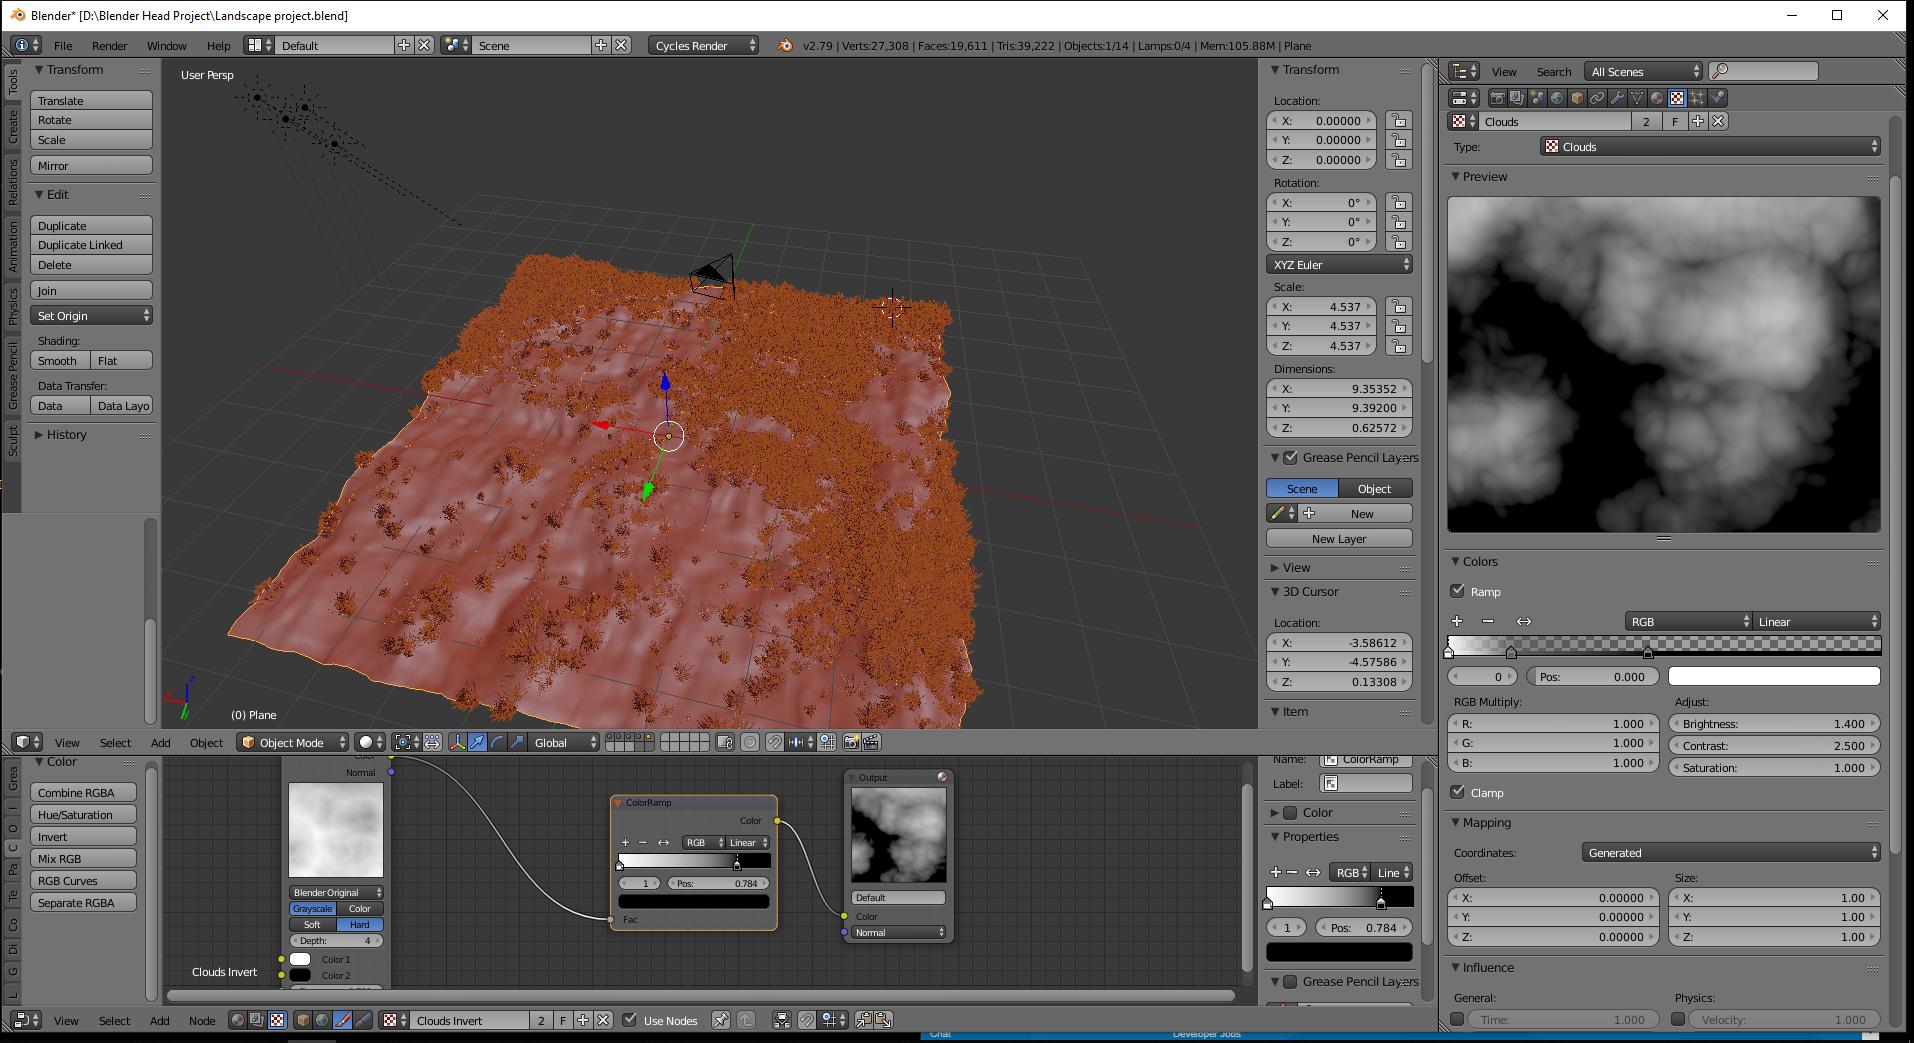Click the Blender logo in the info header
The height and width of the screenshot is (1043, 1914).
click(x=785, y=45)
